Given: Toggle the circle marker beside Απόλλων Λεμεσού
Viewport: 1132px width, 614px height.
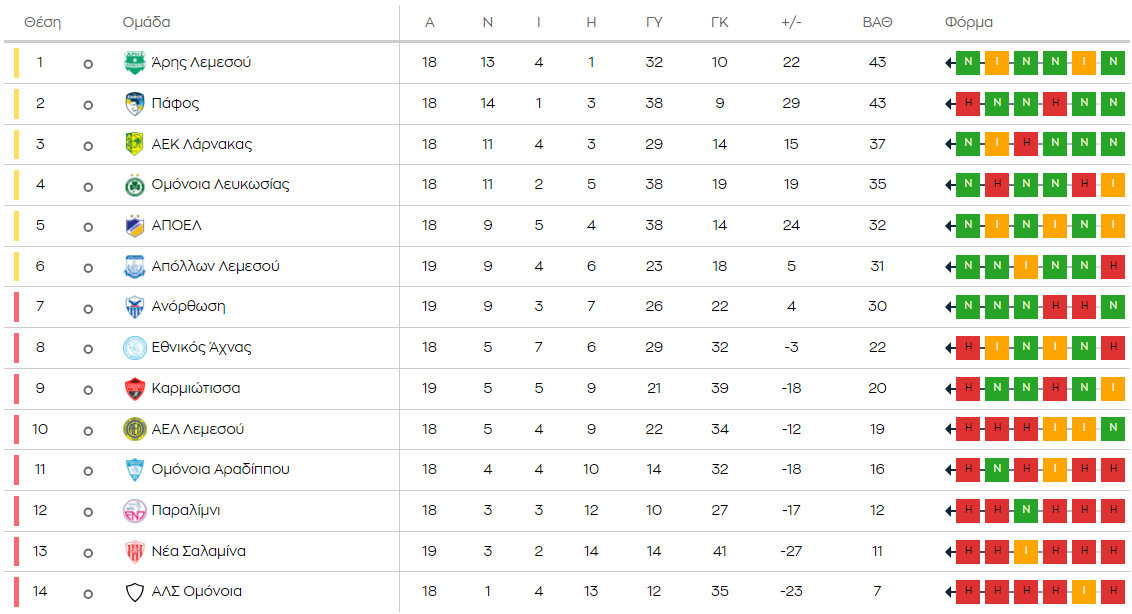Looking at the screenshot, I should 88,267.
